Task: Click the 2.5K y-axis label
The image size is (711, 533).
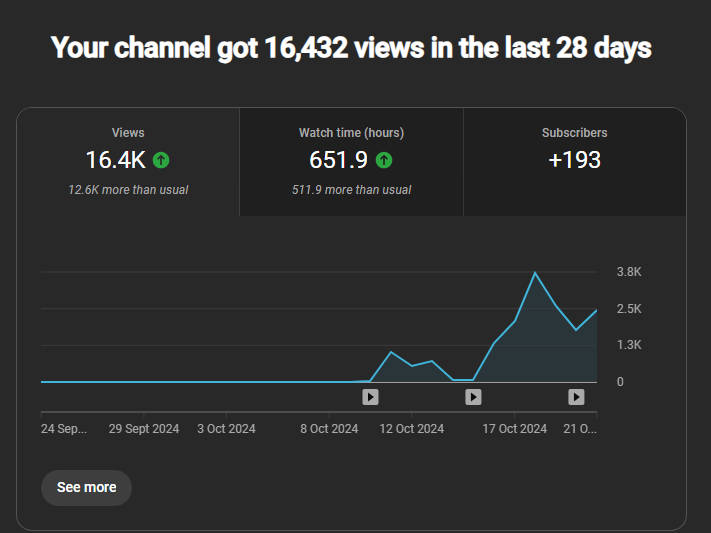Action: coord(629,309)
